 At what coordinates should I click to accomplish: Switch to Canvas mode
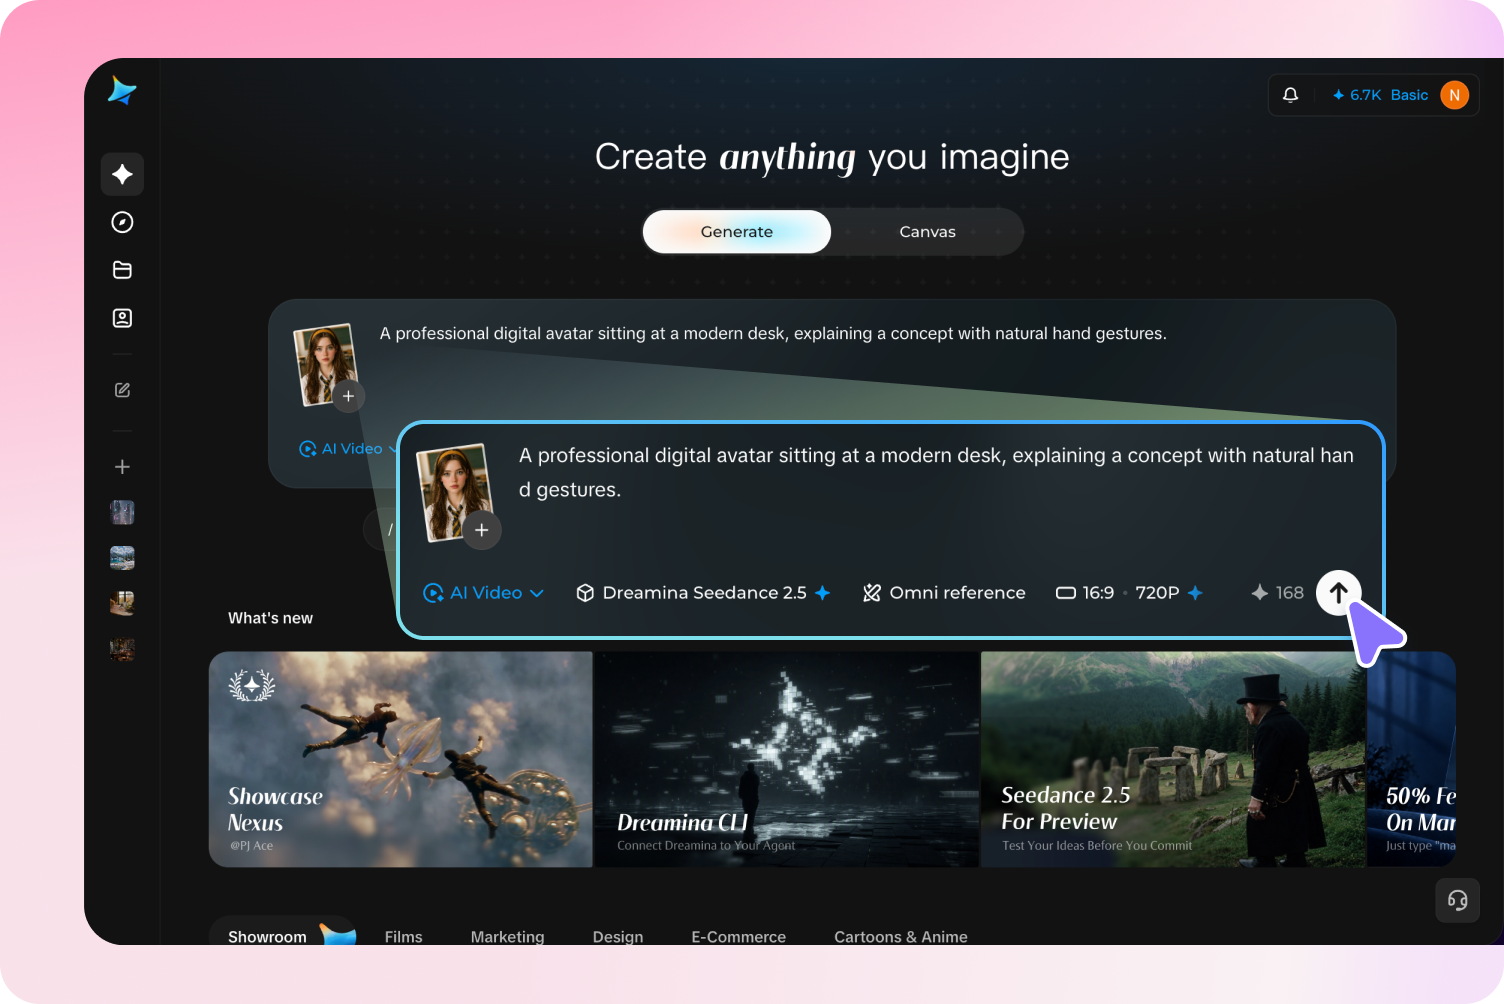(927, 232)
